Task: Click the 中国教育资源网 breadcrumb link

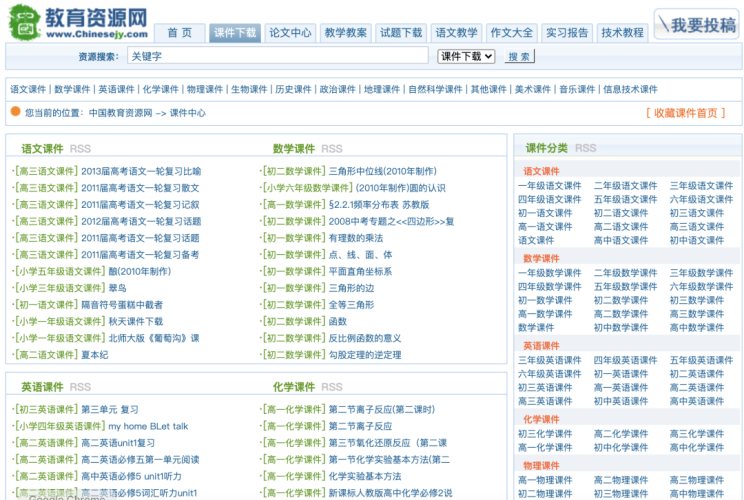Action: coord(120,113)
